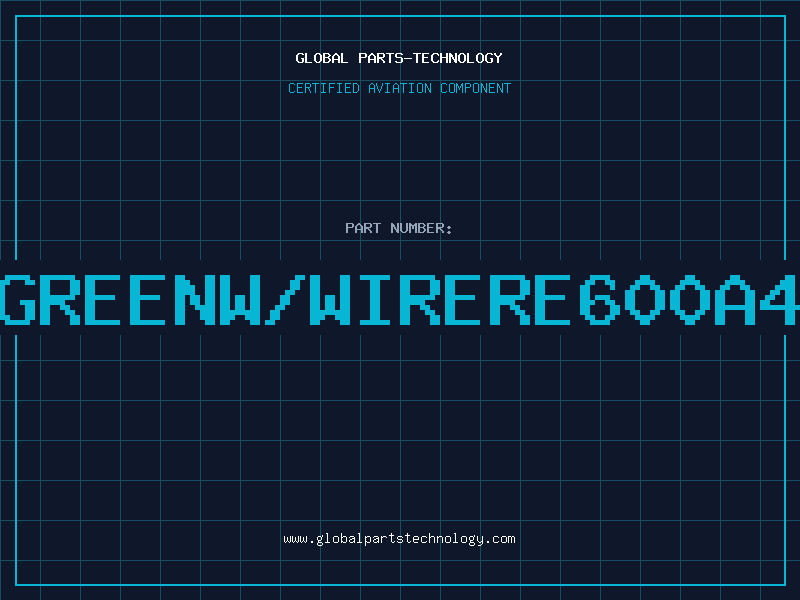
Task: Click the PART NUMBER: label
Action: (x=399, y=228)
